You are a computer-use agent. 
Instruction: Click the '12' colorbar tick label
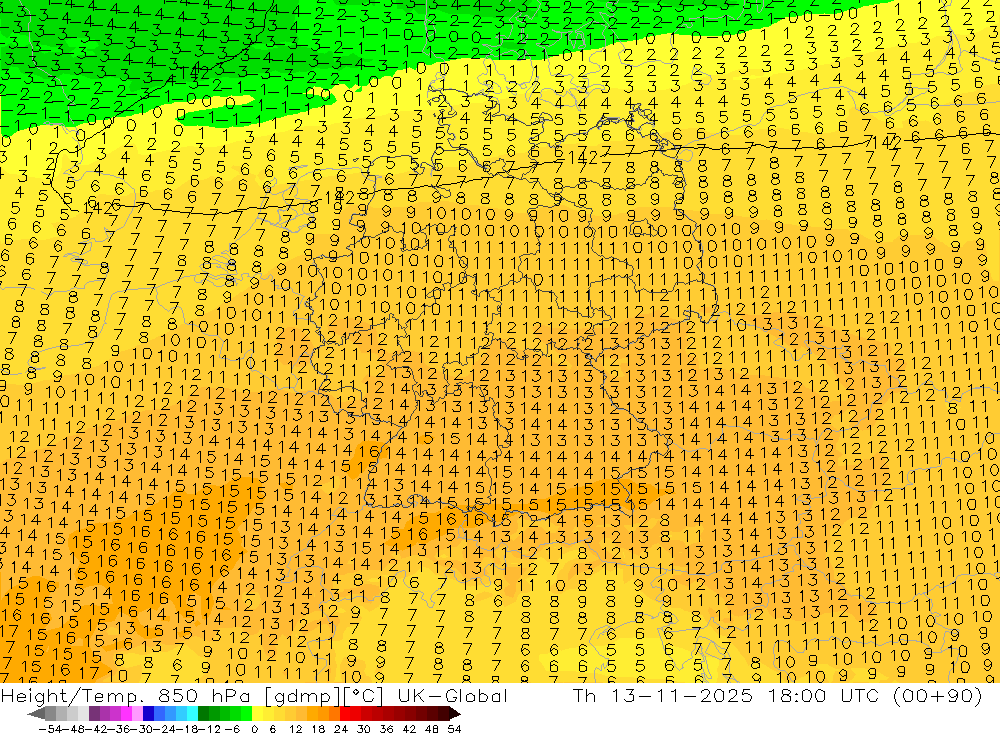296,729
